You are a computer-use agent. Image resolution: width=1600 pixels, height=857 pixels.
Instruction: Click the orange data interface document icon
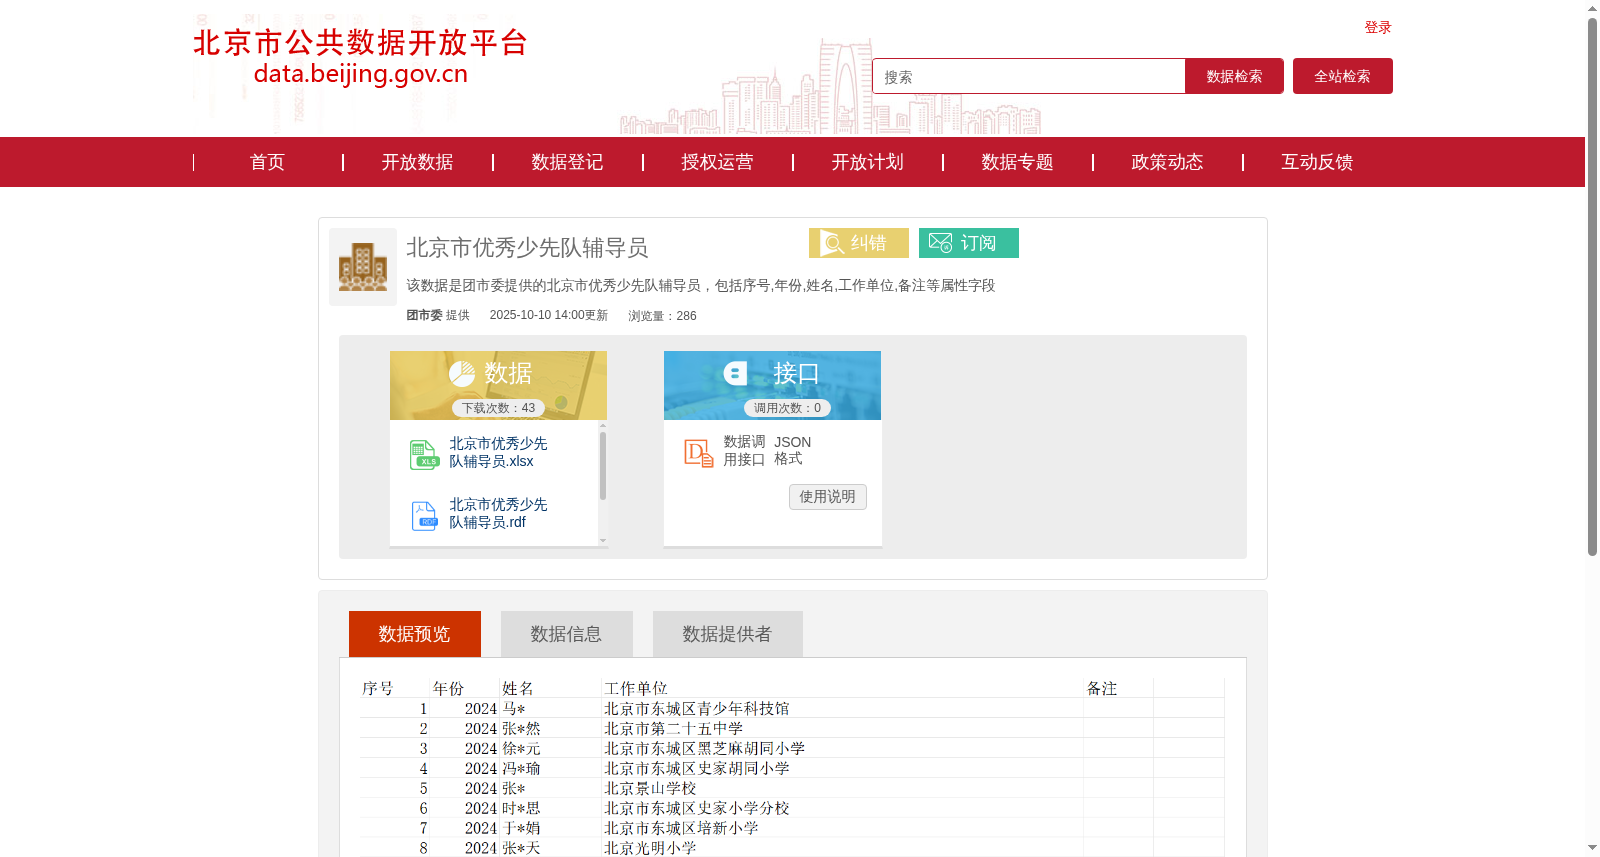pyautogui.click(x=699, y=453)
